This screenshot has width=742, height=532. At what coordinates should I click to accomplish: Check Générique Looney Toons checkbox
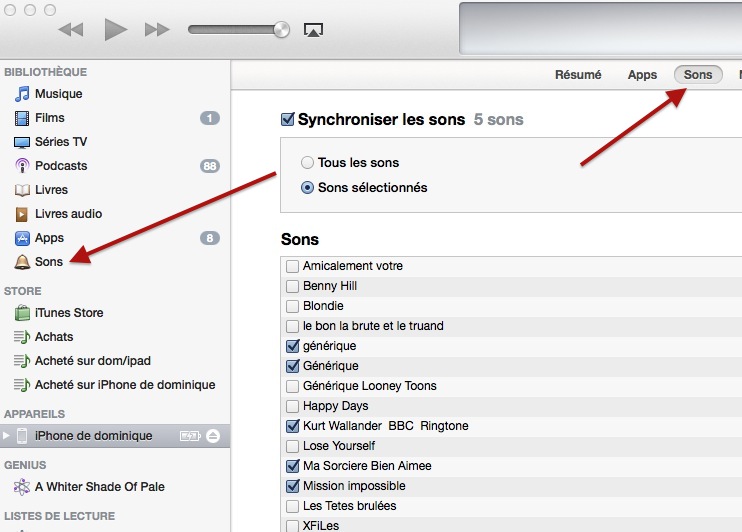292,386
